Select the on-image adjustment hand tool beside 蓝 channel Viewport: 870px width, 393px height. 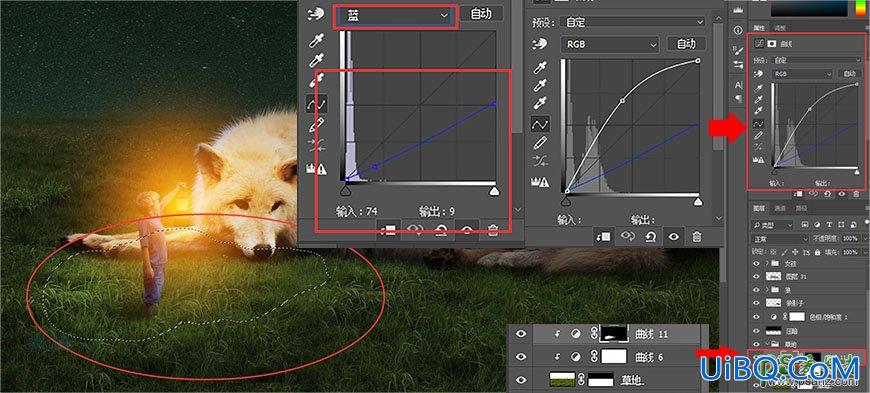click(316, 15)
